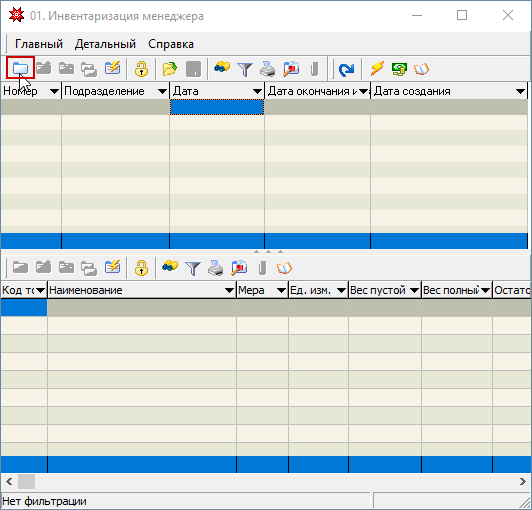Image resolution: width=532 pixels, height=510 pixels.
Task: Click the lightning bolt icon in the upper toolbar
Action: pyautogui.click(x=377, y=69)
